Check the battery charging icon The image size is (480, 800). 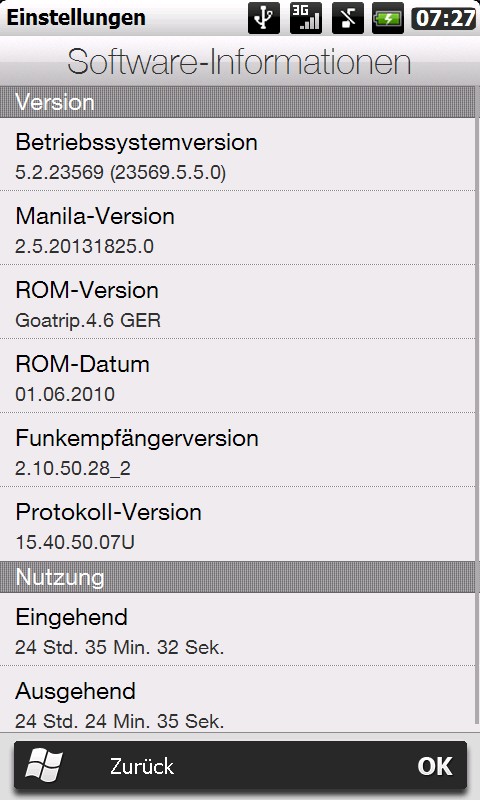click(388, 18)
